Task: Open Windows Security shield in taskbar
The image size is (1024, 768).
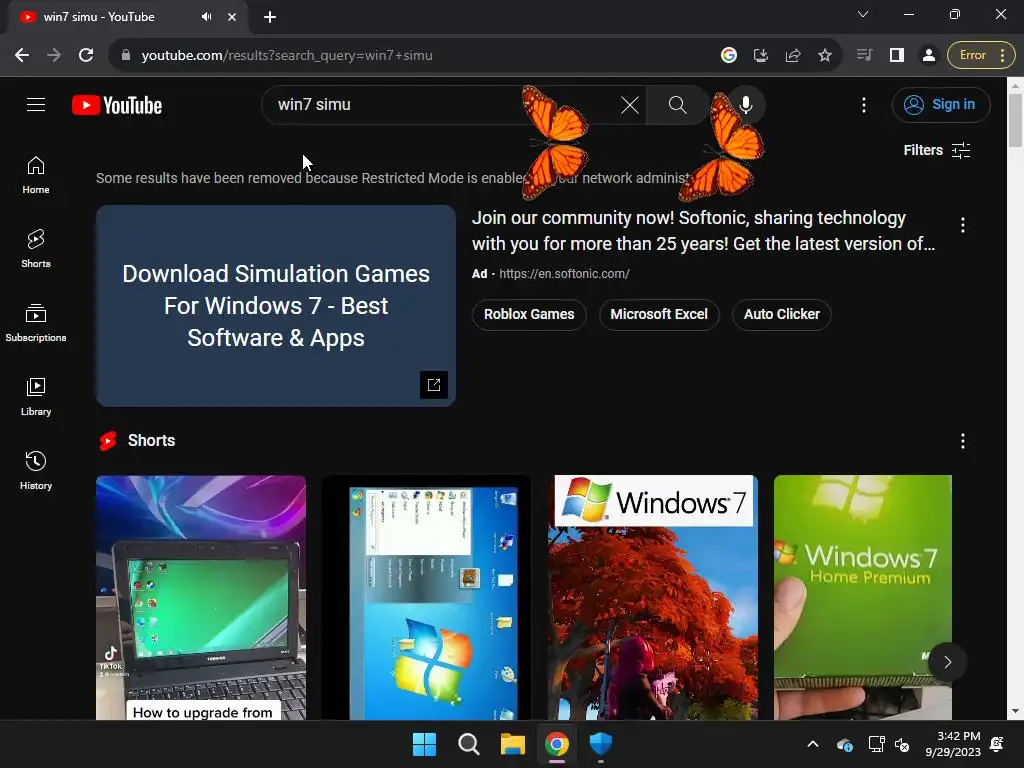Action: pos(600,744)
